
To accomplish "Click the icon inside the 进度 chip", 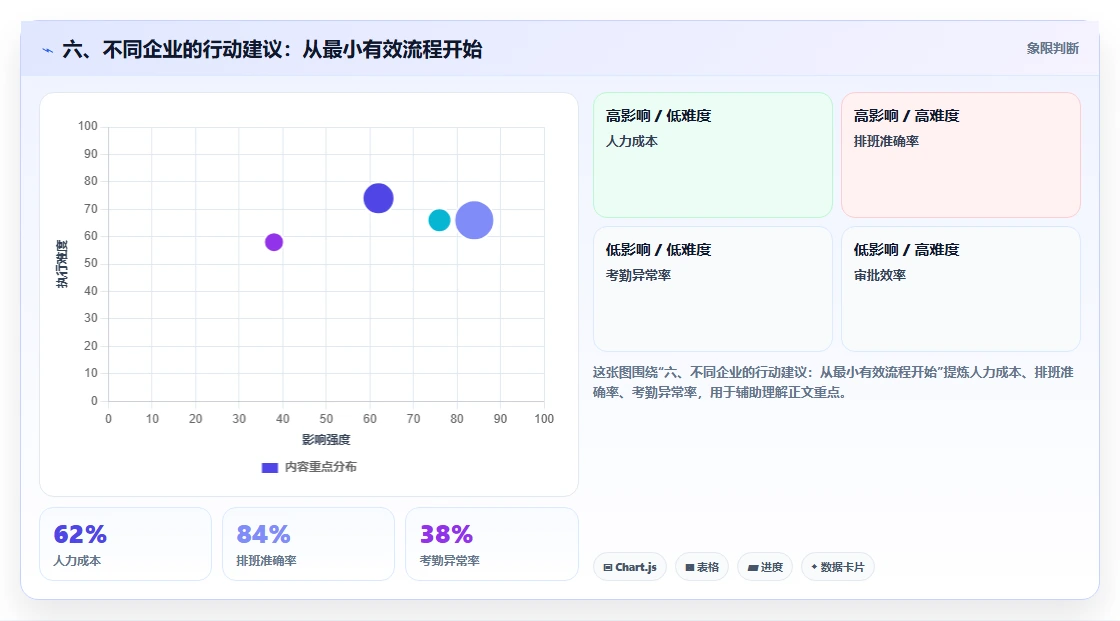I will click(753, 567).
